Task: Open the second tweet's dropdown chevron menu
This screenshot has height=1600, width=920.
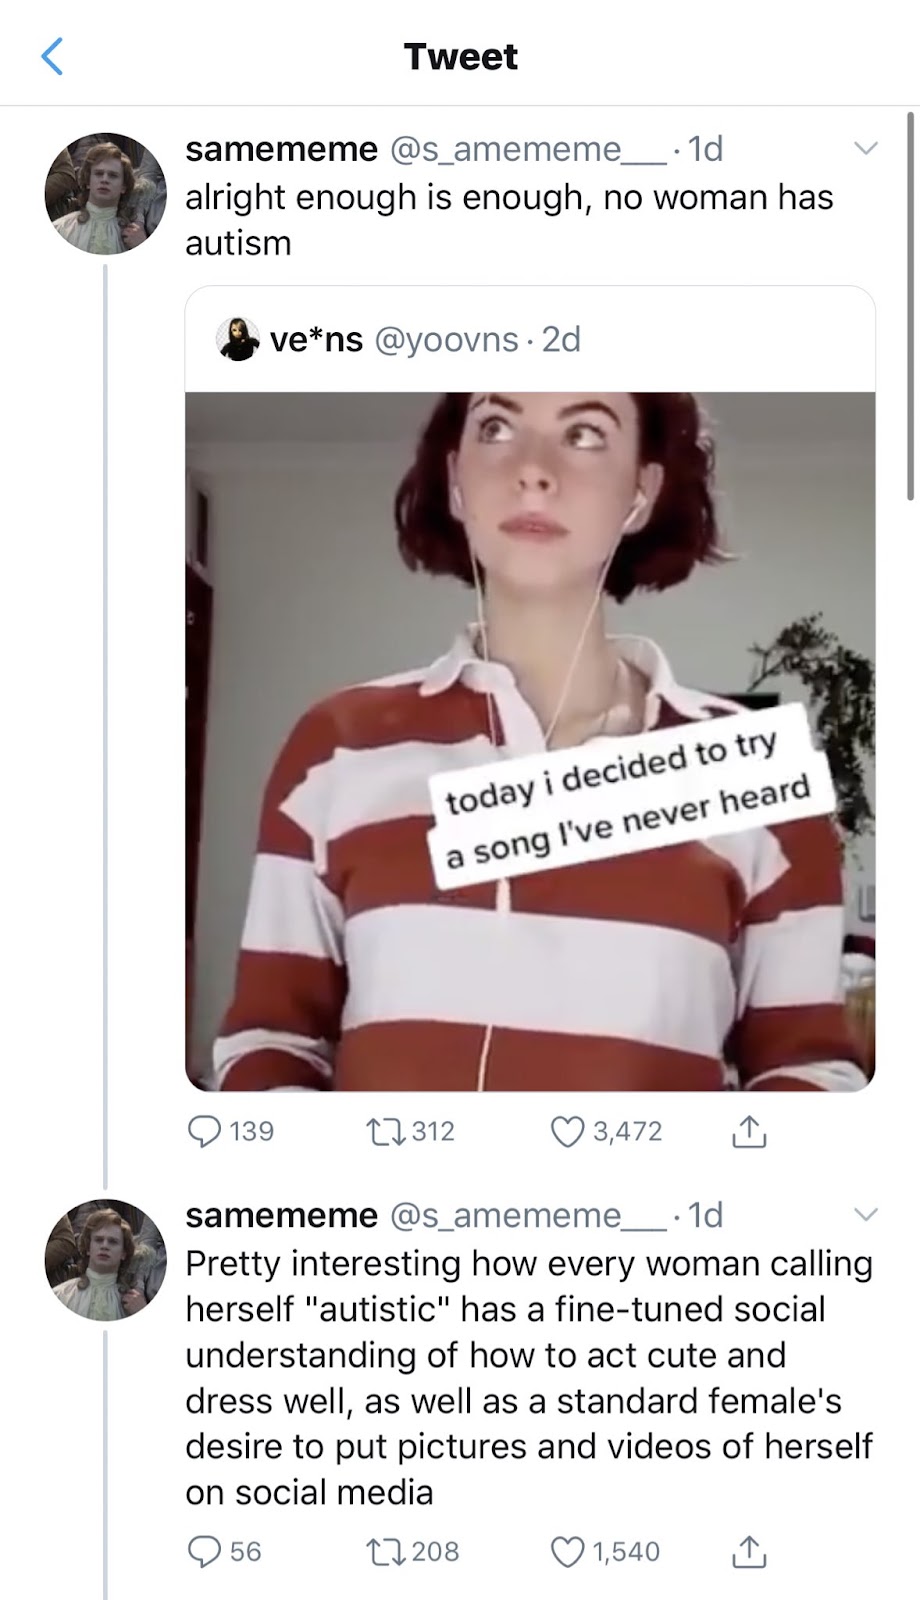Action: tap(865, 1215)
